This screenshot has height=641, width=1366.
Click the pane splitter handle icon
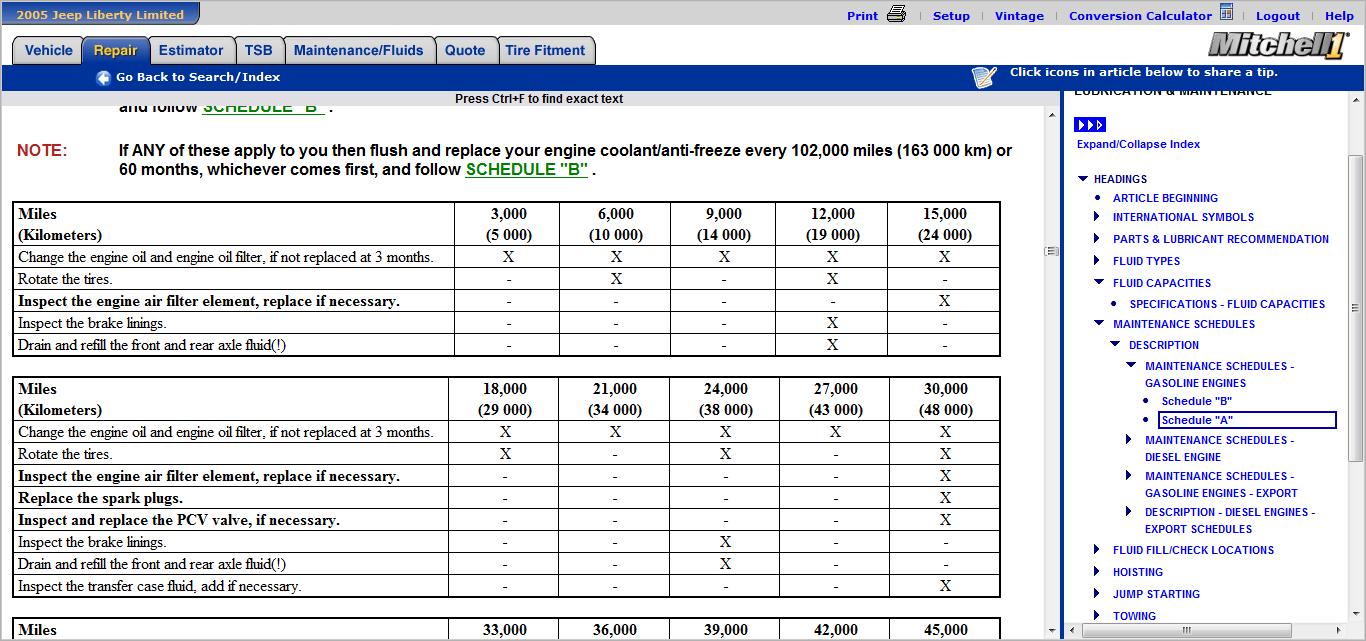pos(1052,251)
